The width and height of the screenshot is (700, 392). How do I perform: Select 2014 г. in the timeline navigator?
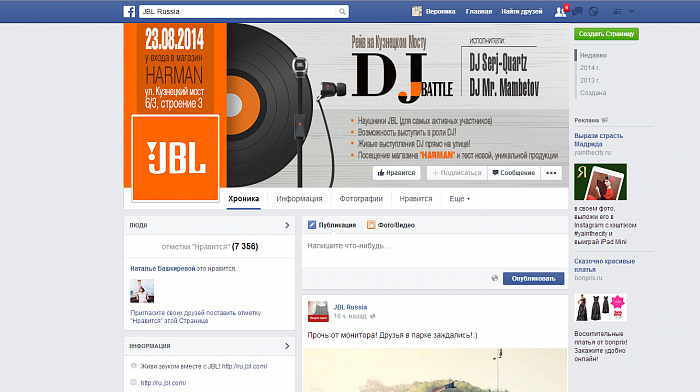coord(590,68)
